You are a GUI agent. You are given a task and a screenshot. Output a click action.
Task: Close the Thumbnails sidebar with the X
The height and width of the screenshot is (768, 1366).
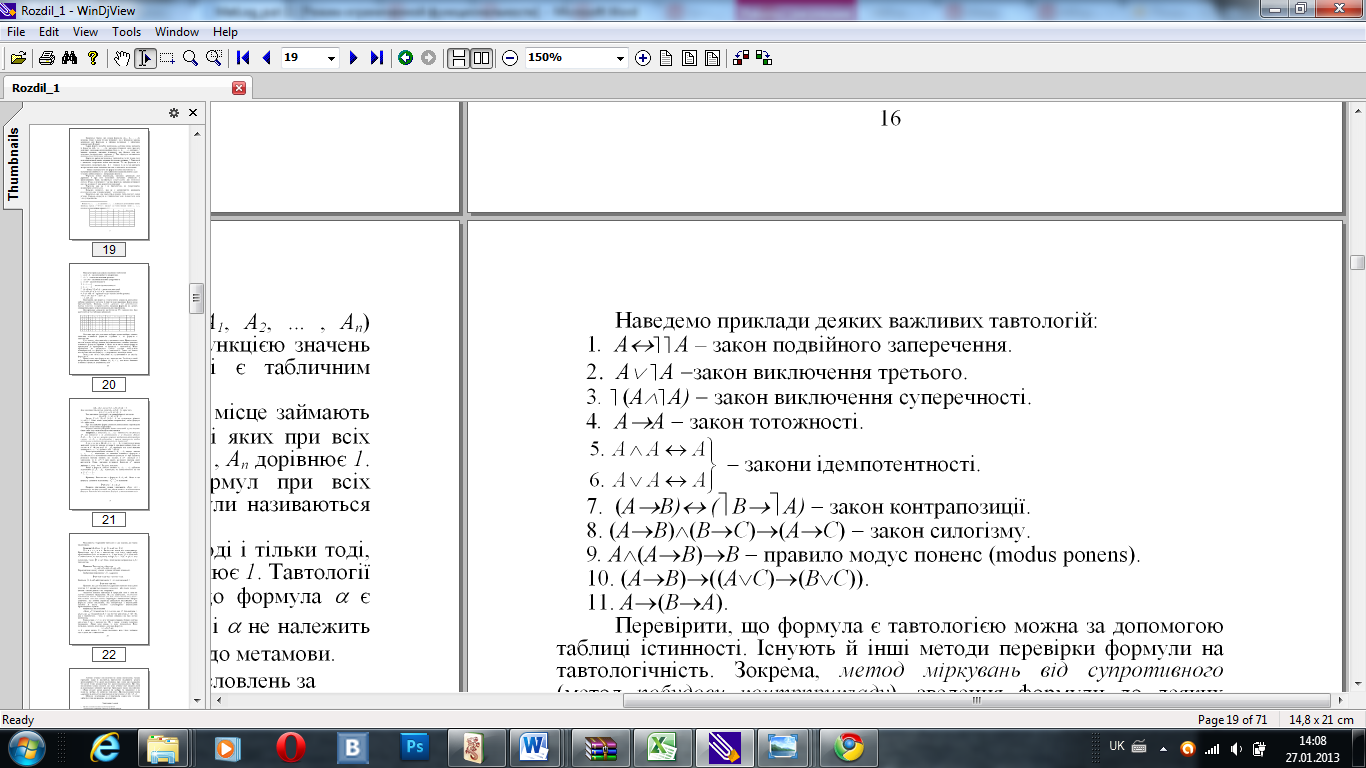193,113
